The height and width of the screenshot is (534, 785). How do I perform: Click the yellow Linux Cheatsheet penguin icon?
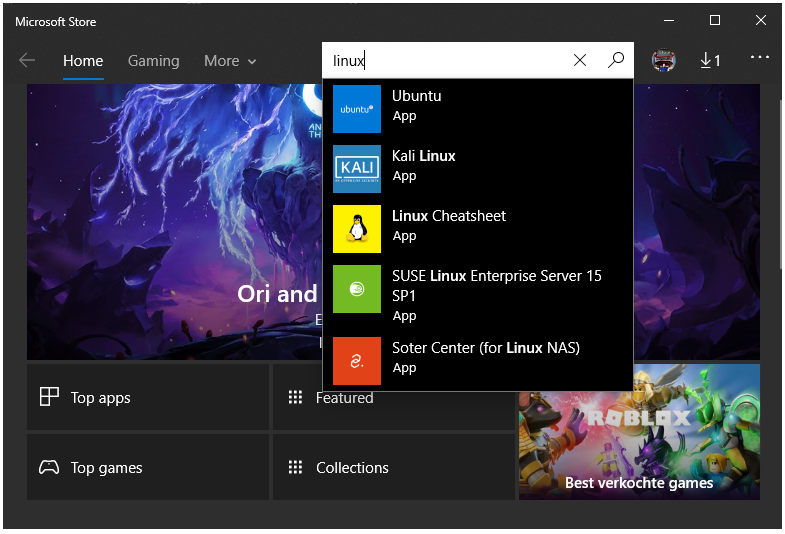[x=357, y=229]
